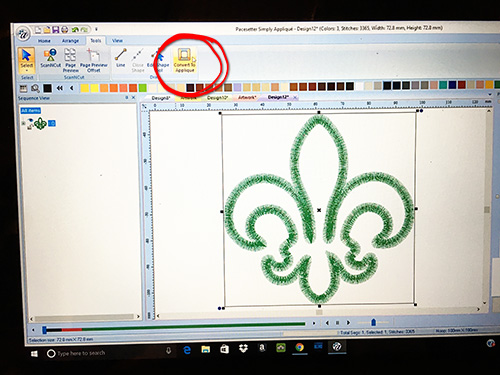500x375 pixels.
Task: Open the round application menu button
Action: (x=24, y=34)
